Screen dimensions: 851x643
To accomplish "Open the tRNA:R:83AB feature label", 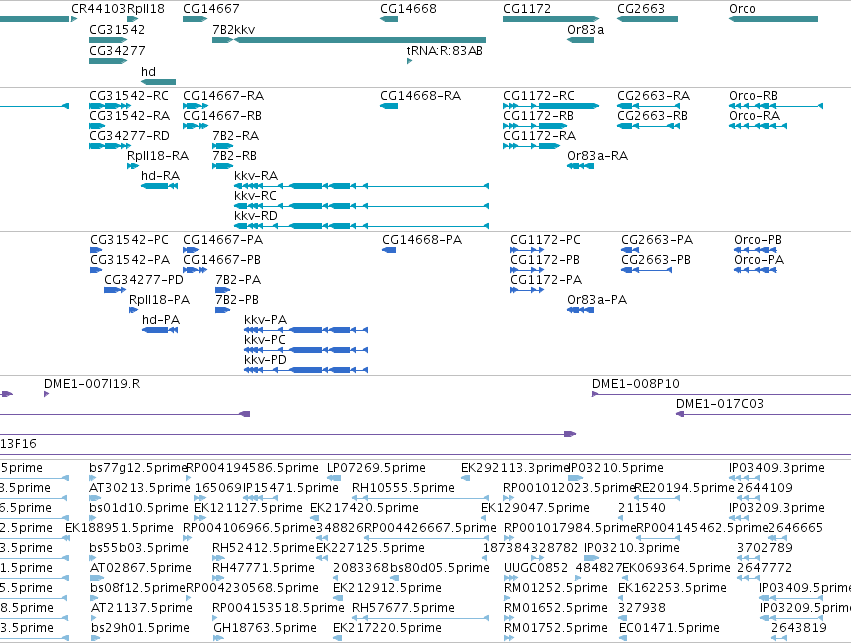I will 444,50.
